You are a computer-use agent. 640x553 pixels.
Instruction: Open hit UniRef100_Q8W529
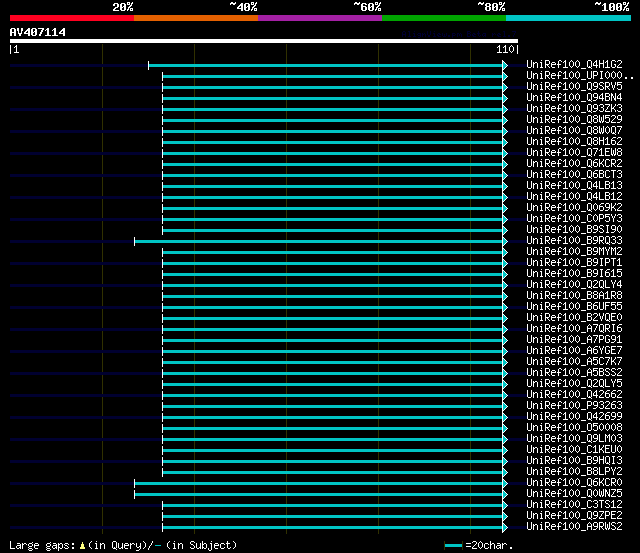click(x=574, y=120)
